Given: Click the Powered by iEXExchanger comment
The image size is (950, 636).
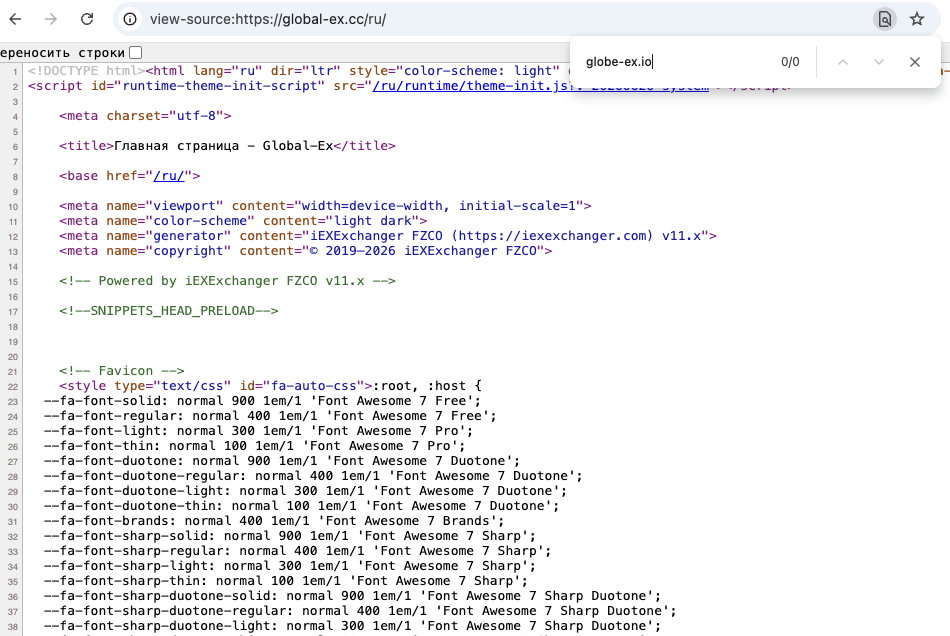Looking at the screenshot, I should point(227,281).
